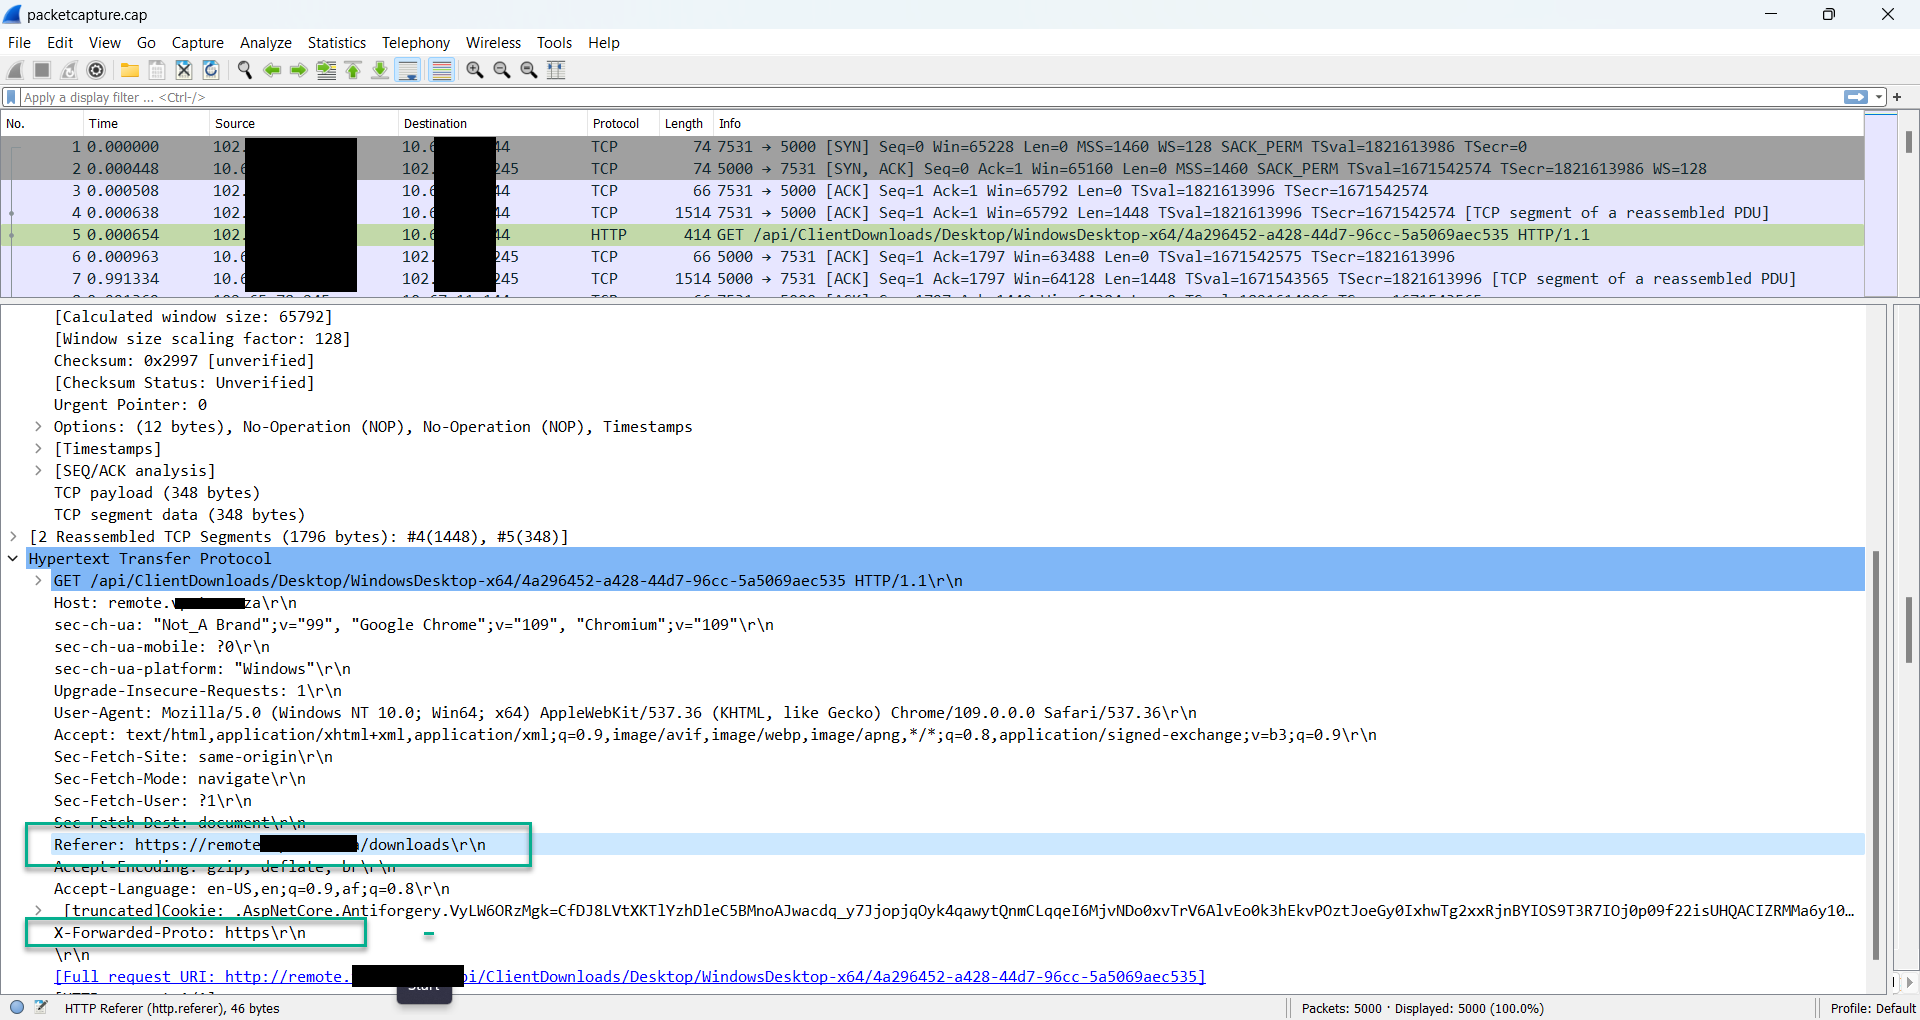Screen dimensions: 1920x1020
Task: Toggle auto-scroll during live capture
Action: (x=408, y=70)
